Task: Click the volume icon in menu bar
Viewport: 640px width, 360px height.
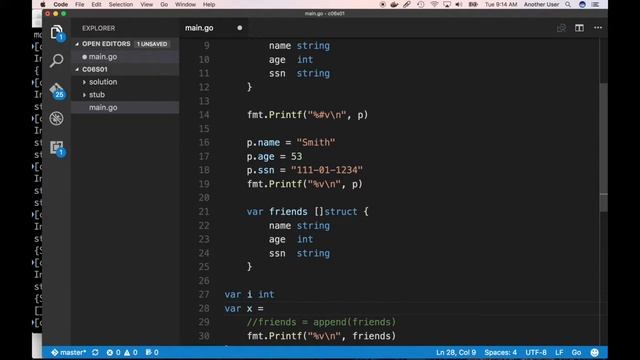Action: (x=459, y=4)
